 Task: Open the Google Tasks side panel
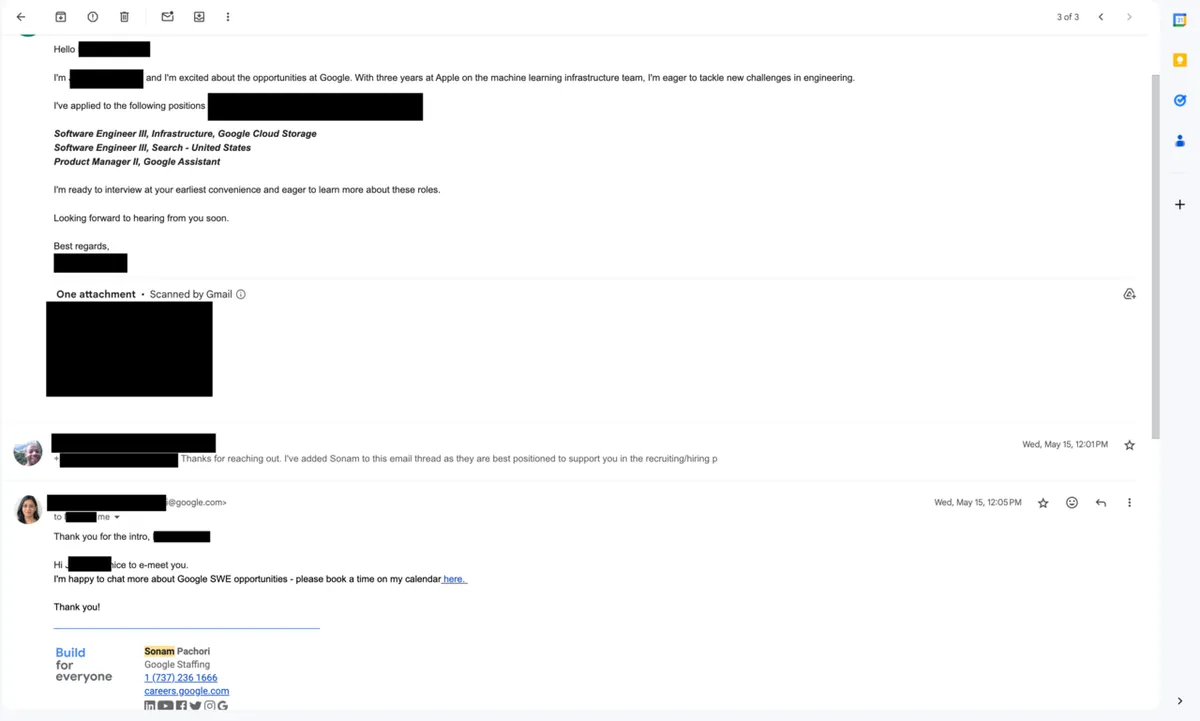point(1180,100)
